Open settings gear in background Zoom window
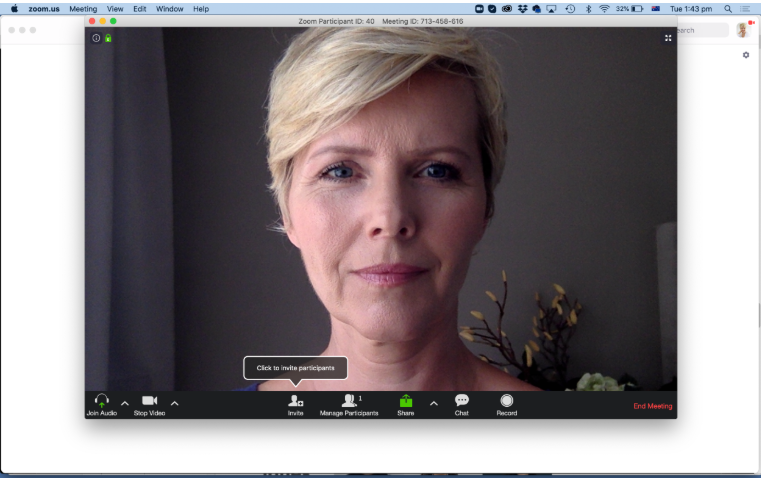This screenshot has width=761, height=478. coord(746,55)
